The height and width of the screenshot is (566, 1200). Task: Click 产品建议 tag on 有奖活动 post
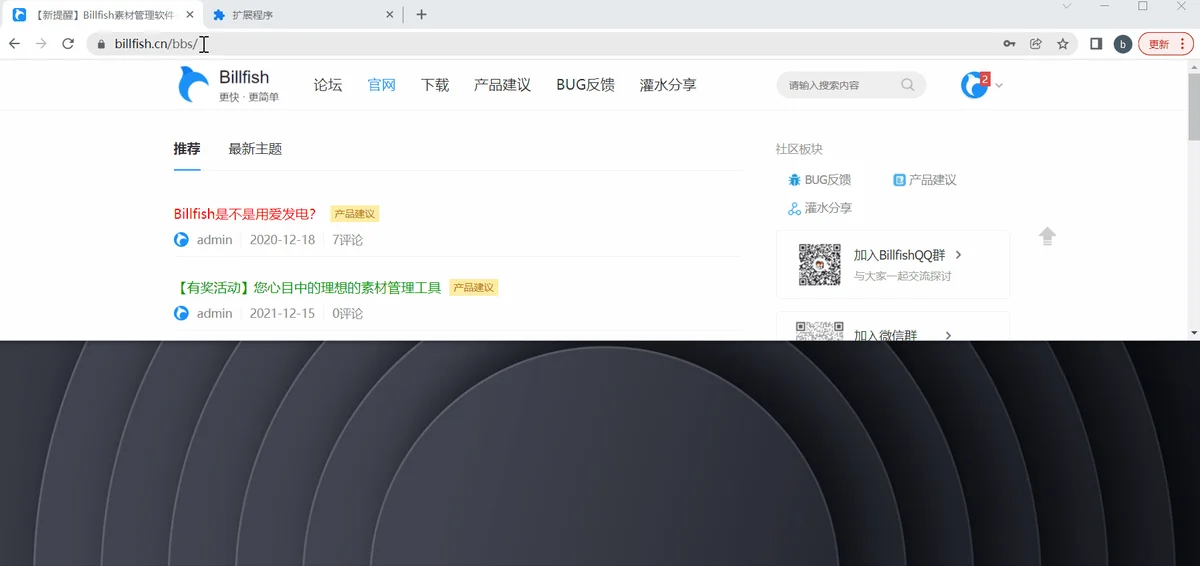click(x=474, y=287)
